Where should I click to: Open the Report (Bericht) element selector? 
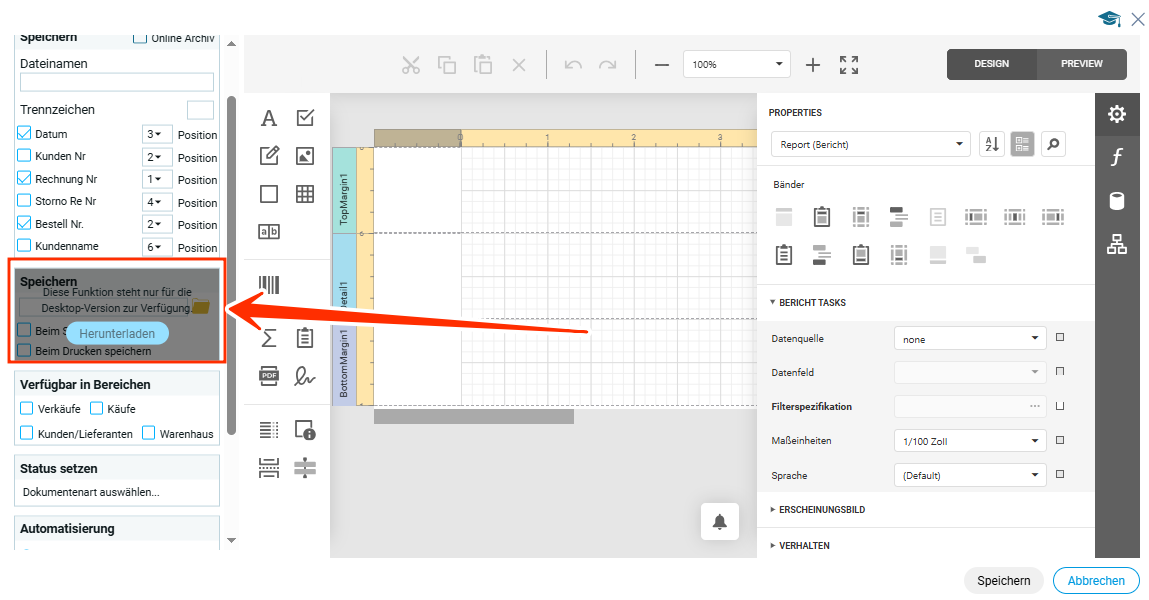click(x=870, y=144)
